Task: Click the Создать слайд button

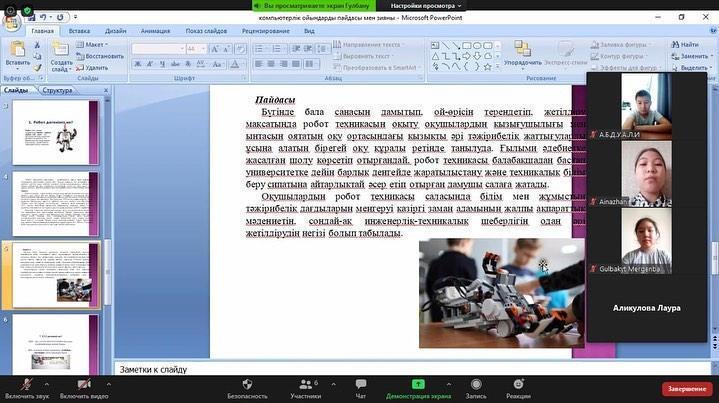Action: [x=62, y=56]
